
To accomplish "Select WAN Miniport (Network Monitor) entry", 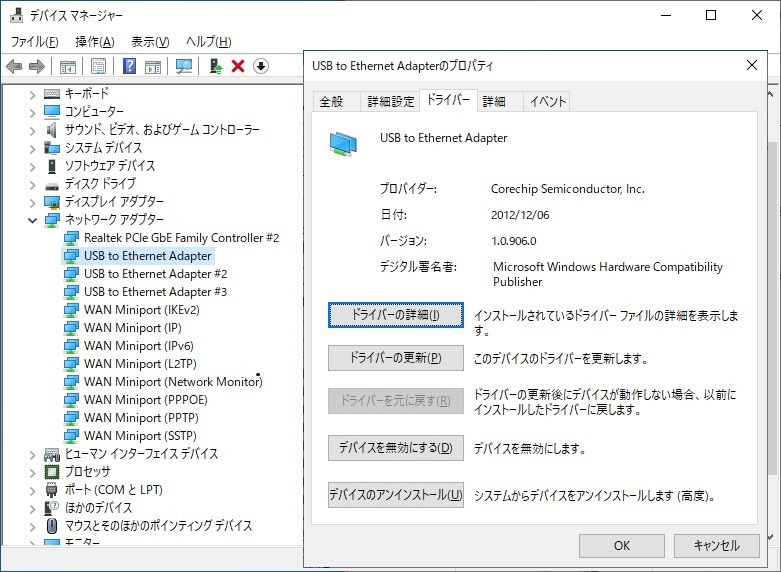I will (173, 382).
